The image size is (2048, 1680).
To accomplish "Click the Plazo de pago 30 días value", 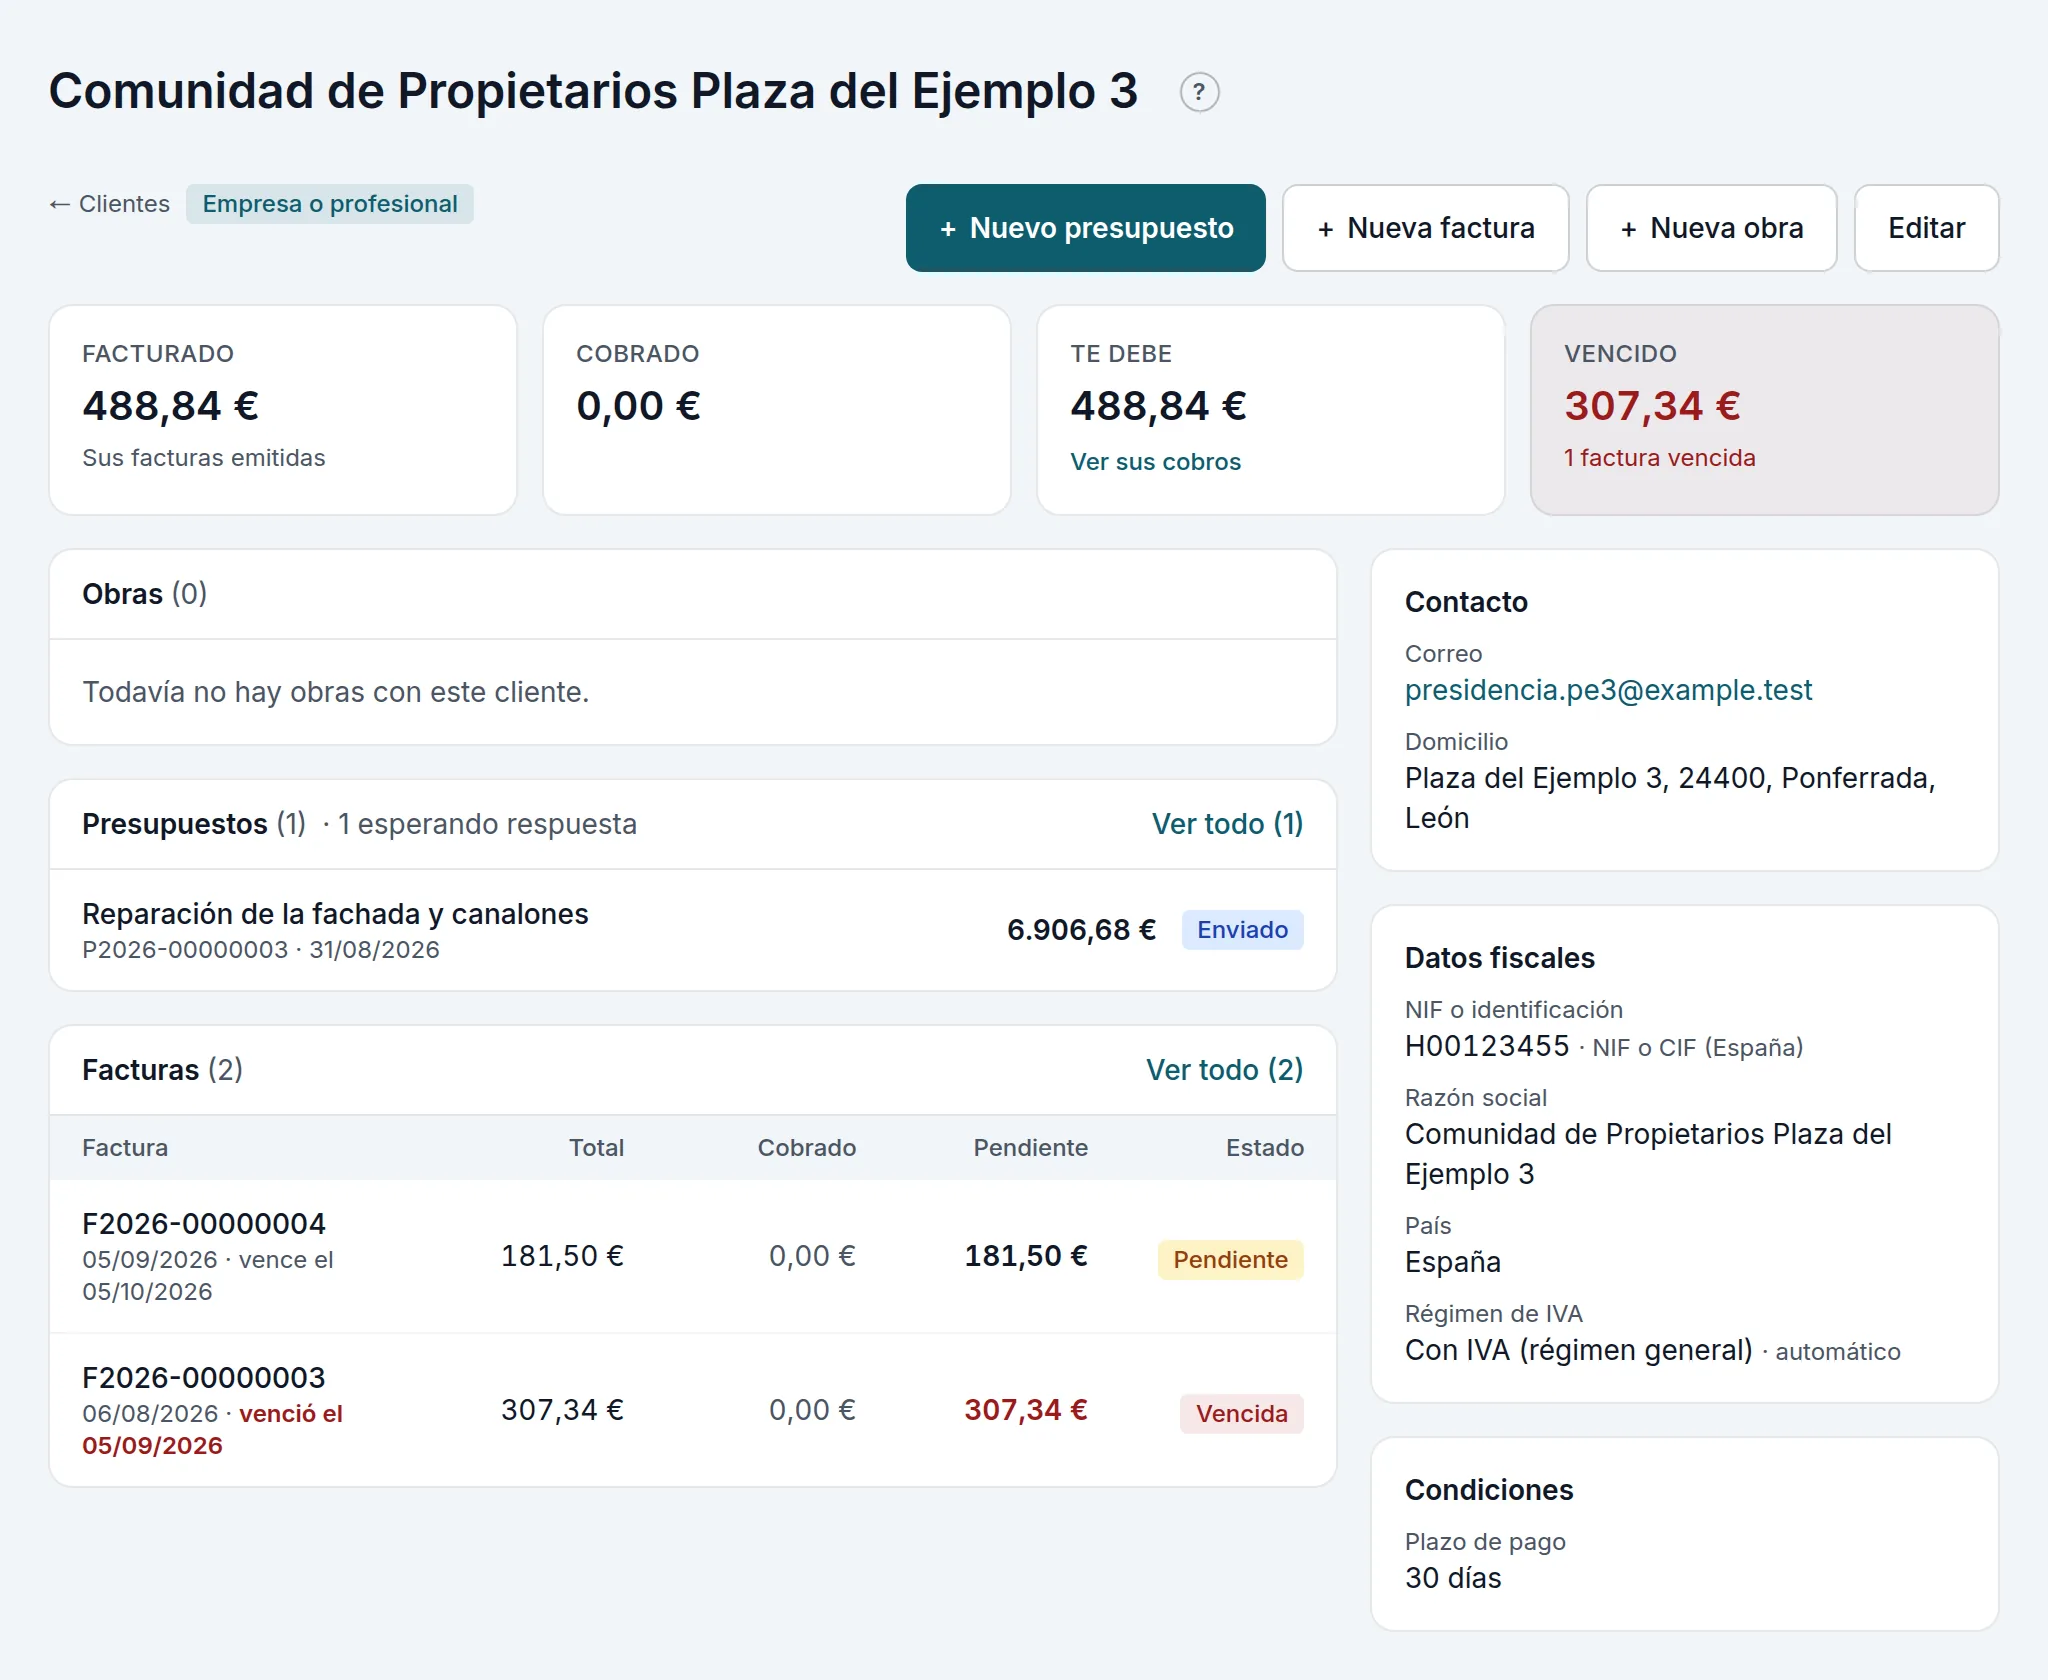I will 1453,1578.
